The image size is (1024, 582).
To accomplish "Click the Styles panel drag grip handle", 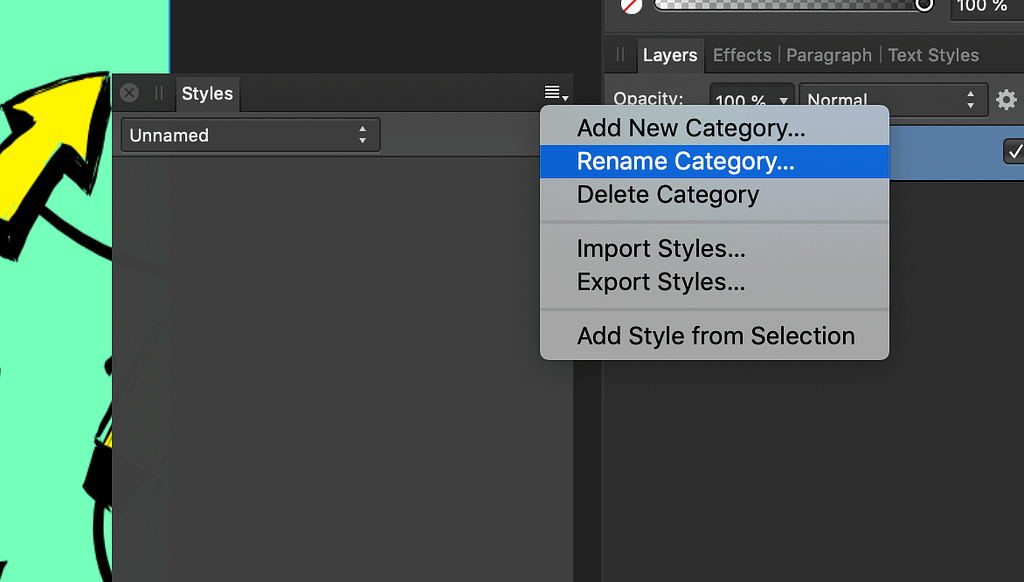I will coord(159,93).
